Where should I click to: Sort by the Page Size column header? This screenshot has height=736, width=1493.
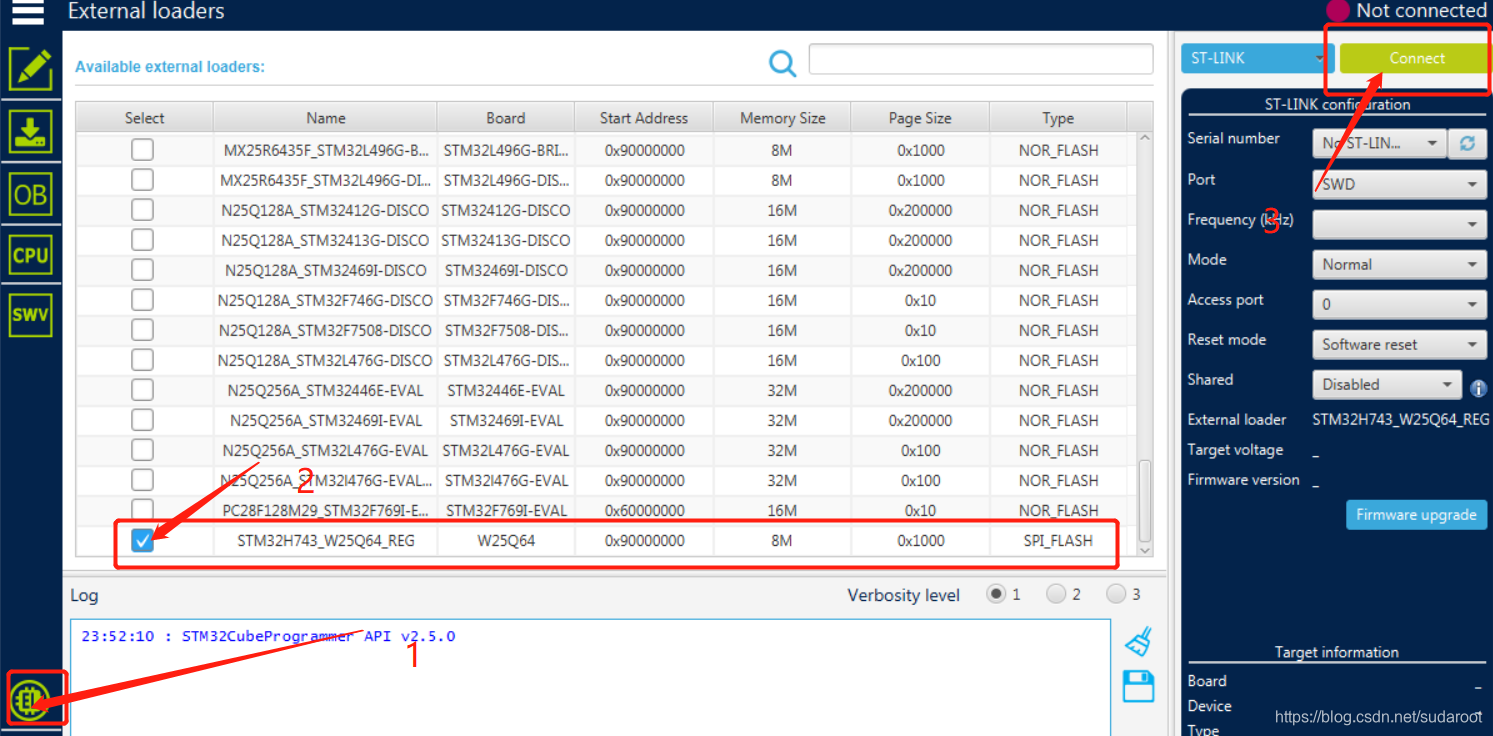tap(920, 118)
